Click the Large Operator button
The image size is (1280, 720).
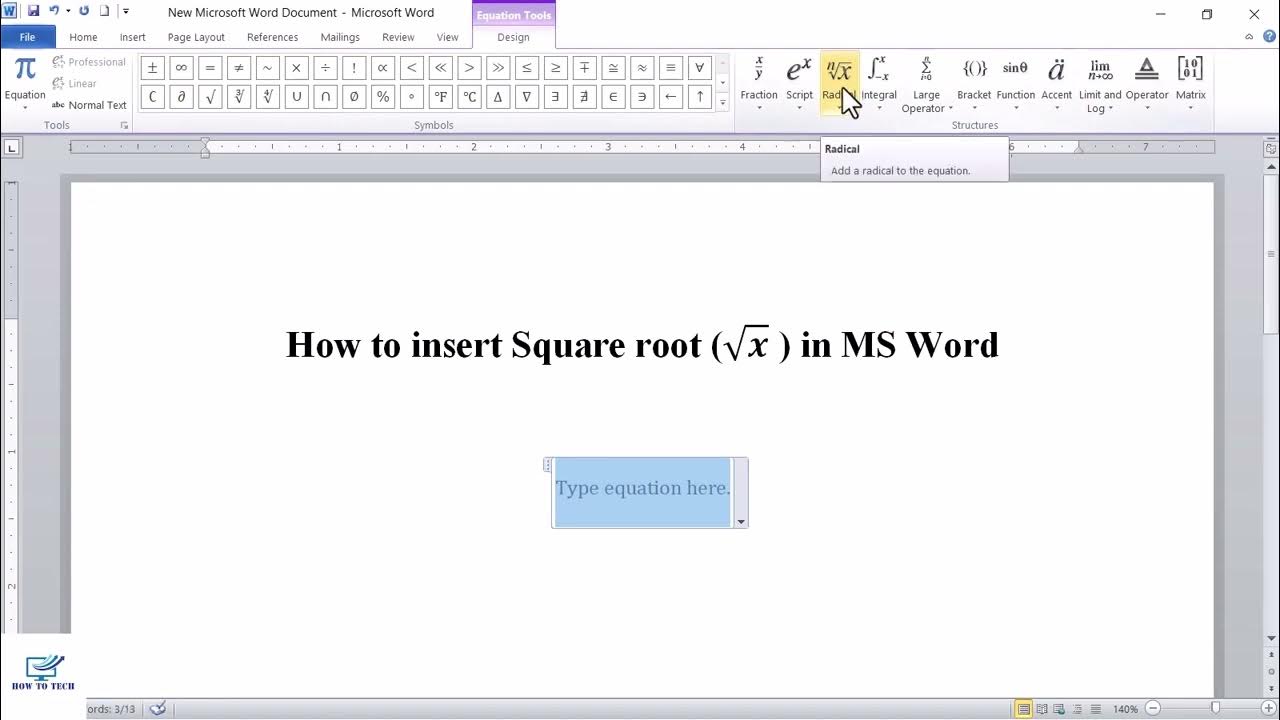(927, 84)
